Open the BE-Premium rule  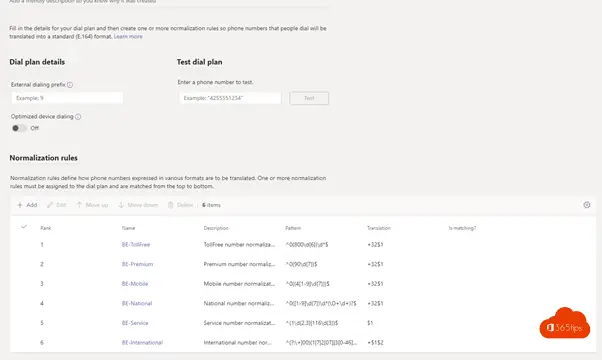click(137, 264)
